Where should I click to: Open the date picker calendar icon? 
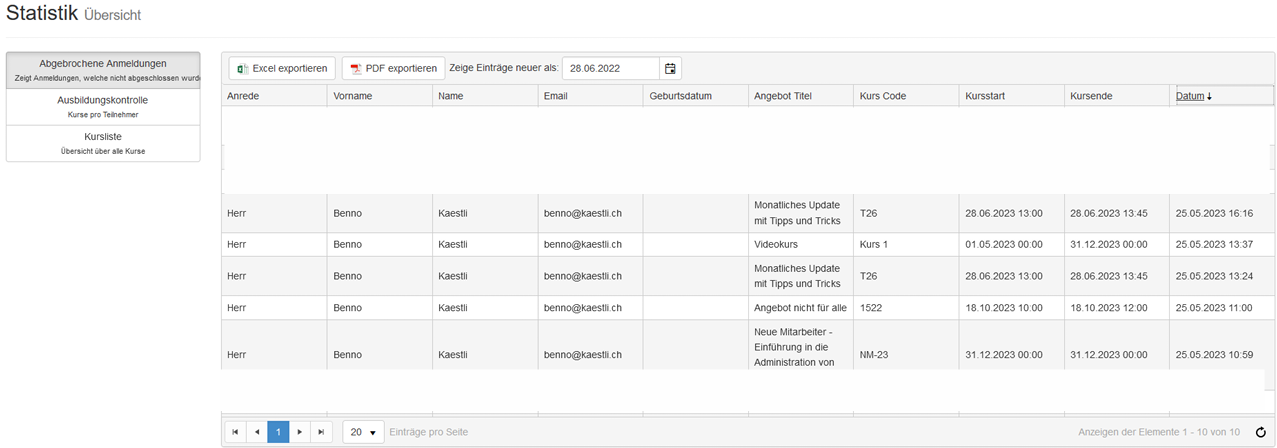point(670,68)
